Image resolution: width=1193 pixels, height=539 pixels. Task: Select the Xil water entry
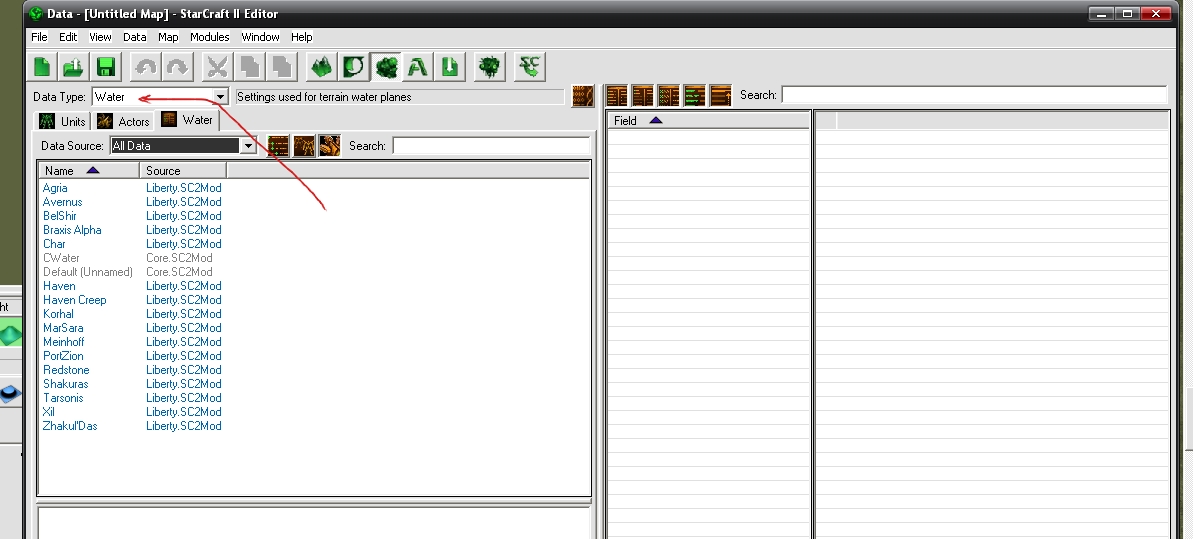pyautogui.click(x=49, y=412)
